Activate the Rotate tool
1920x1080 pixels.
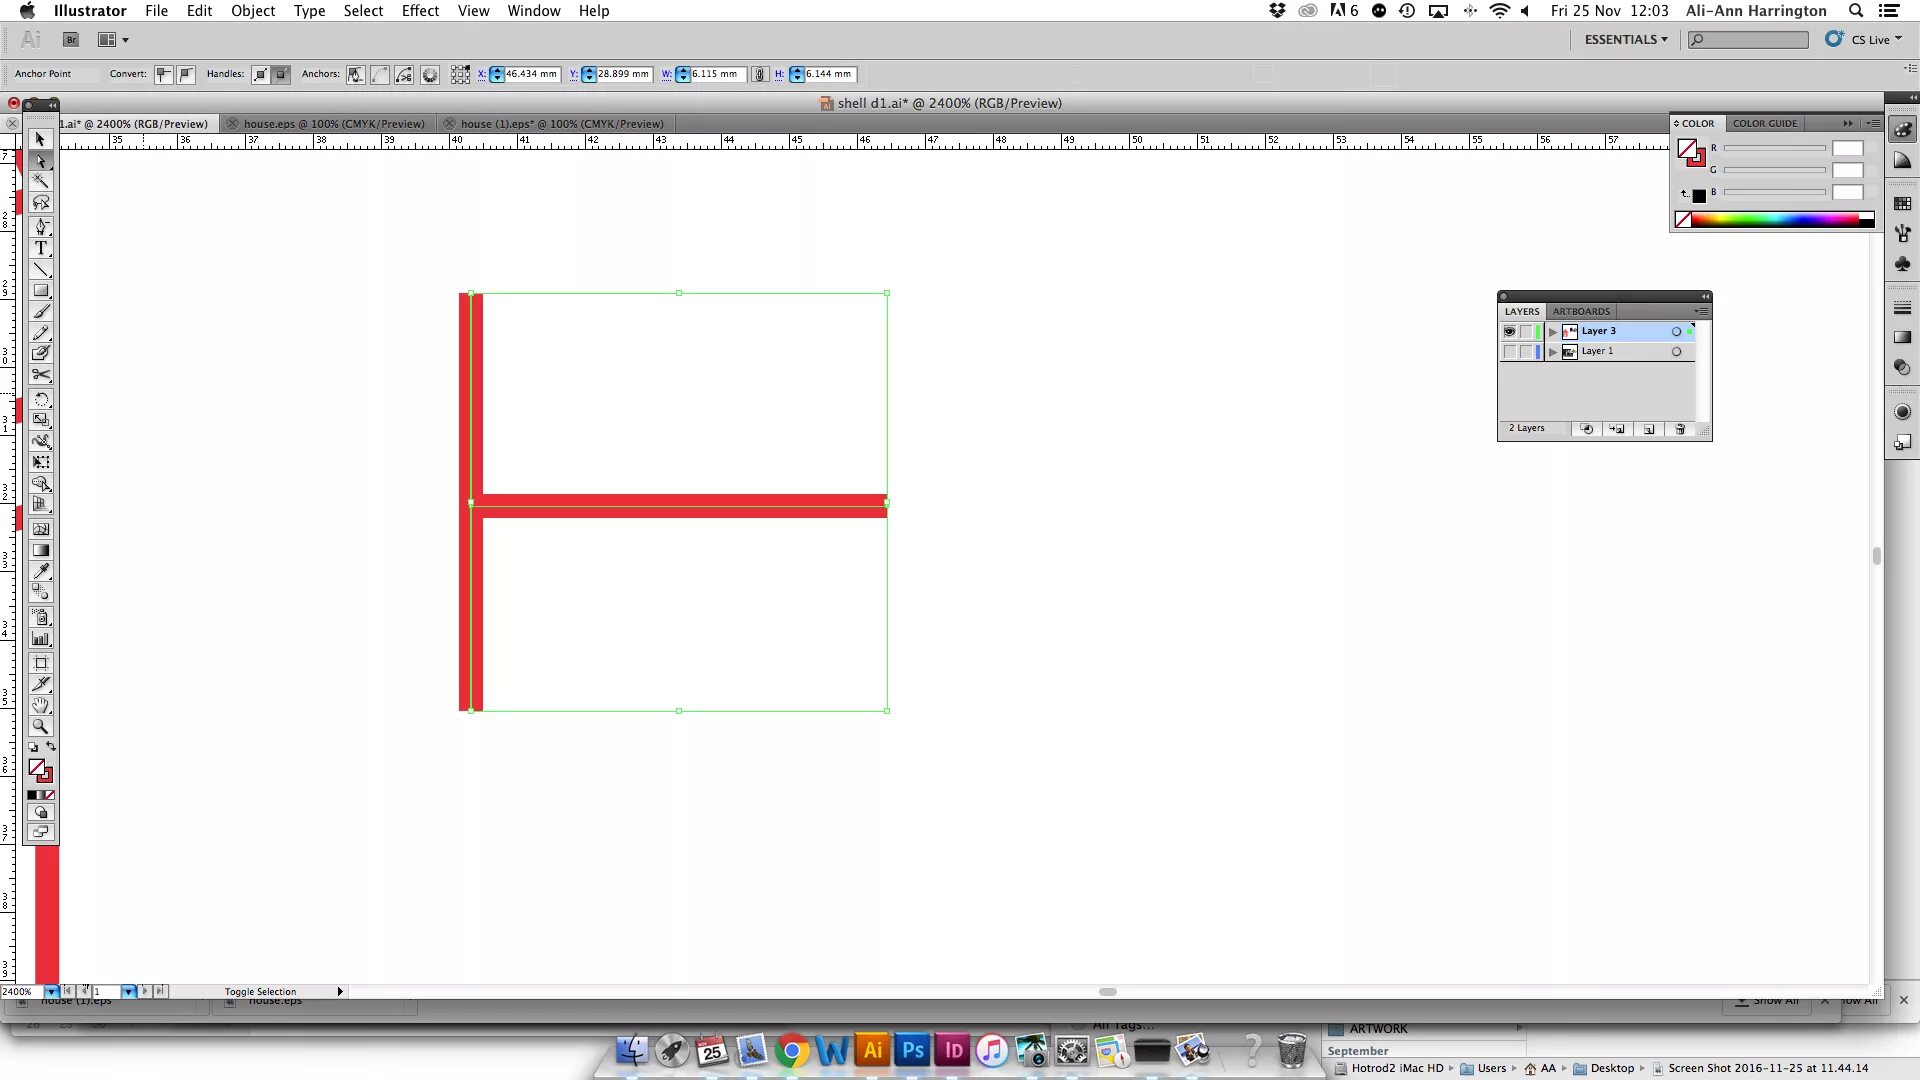pyautogui.click(x=41, y=399)
